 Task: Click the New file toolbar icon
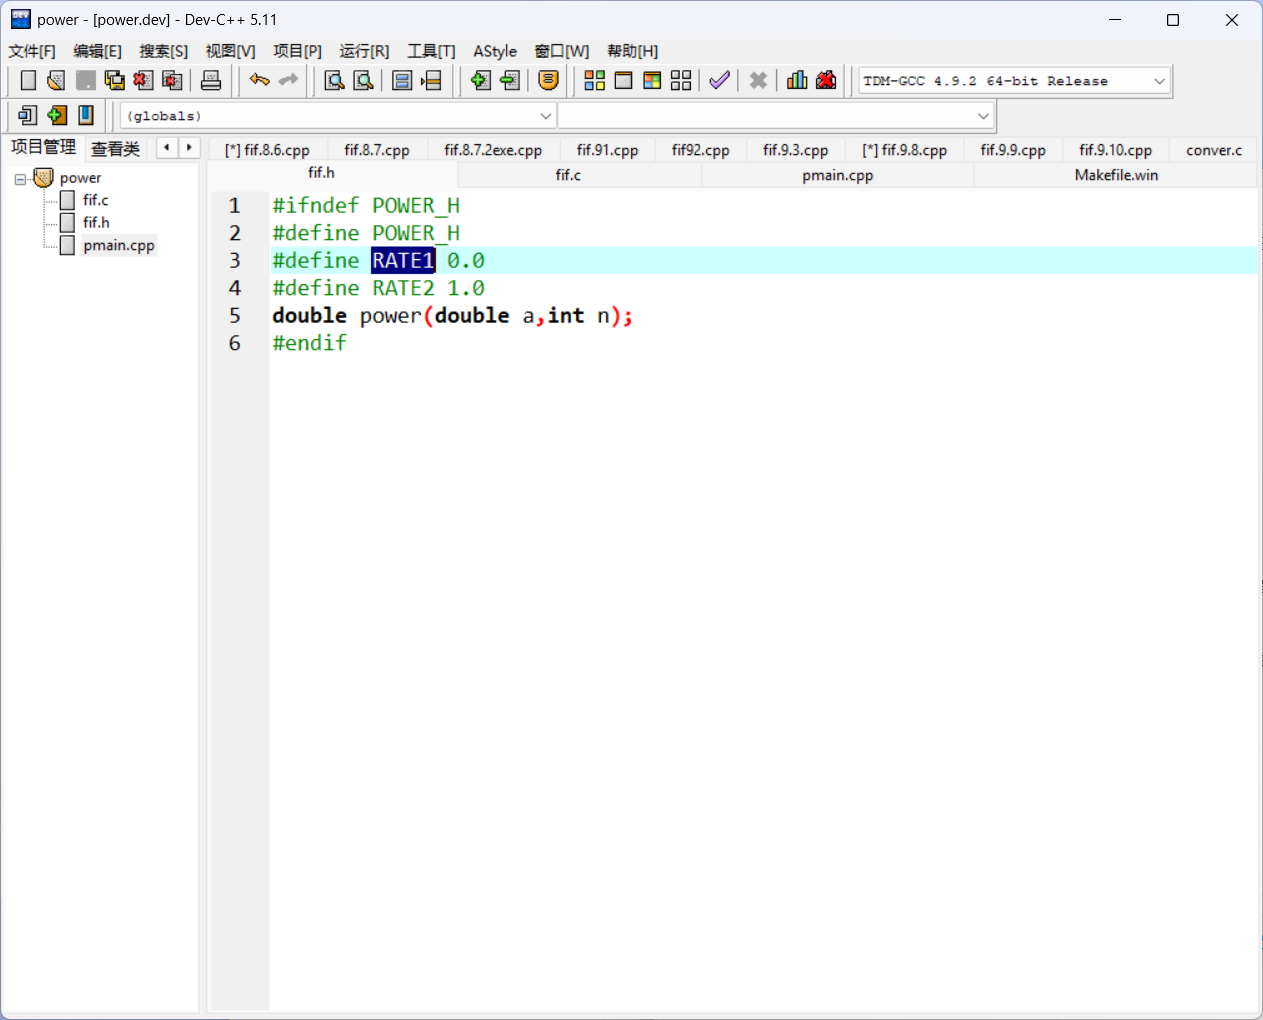pyautogui.click(x=28, y=81)
